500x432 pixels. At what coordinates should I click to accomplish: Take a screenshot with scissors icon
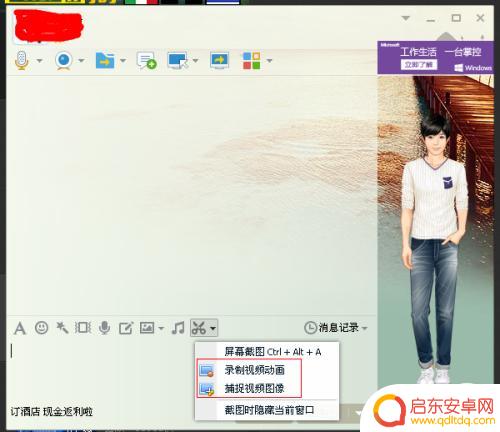pyautogui.click(x=199, y=328)
